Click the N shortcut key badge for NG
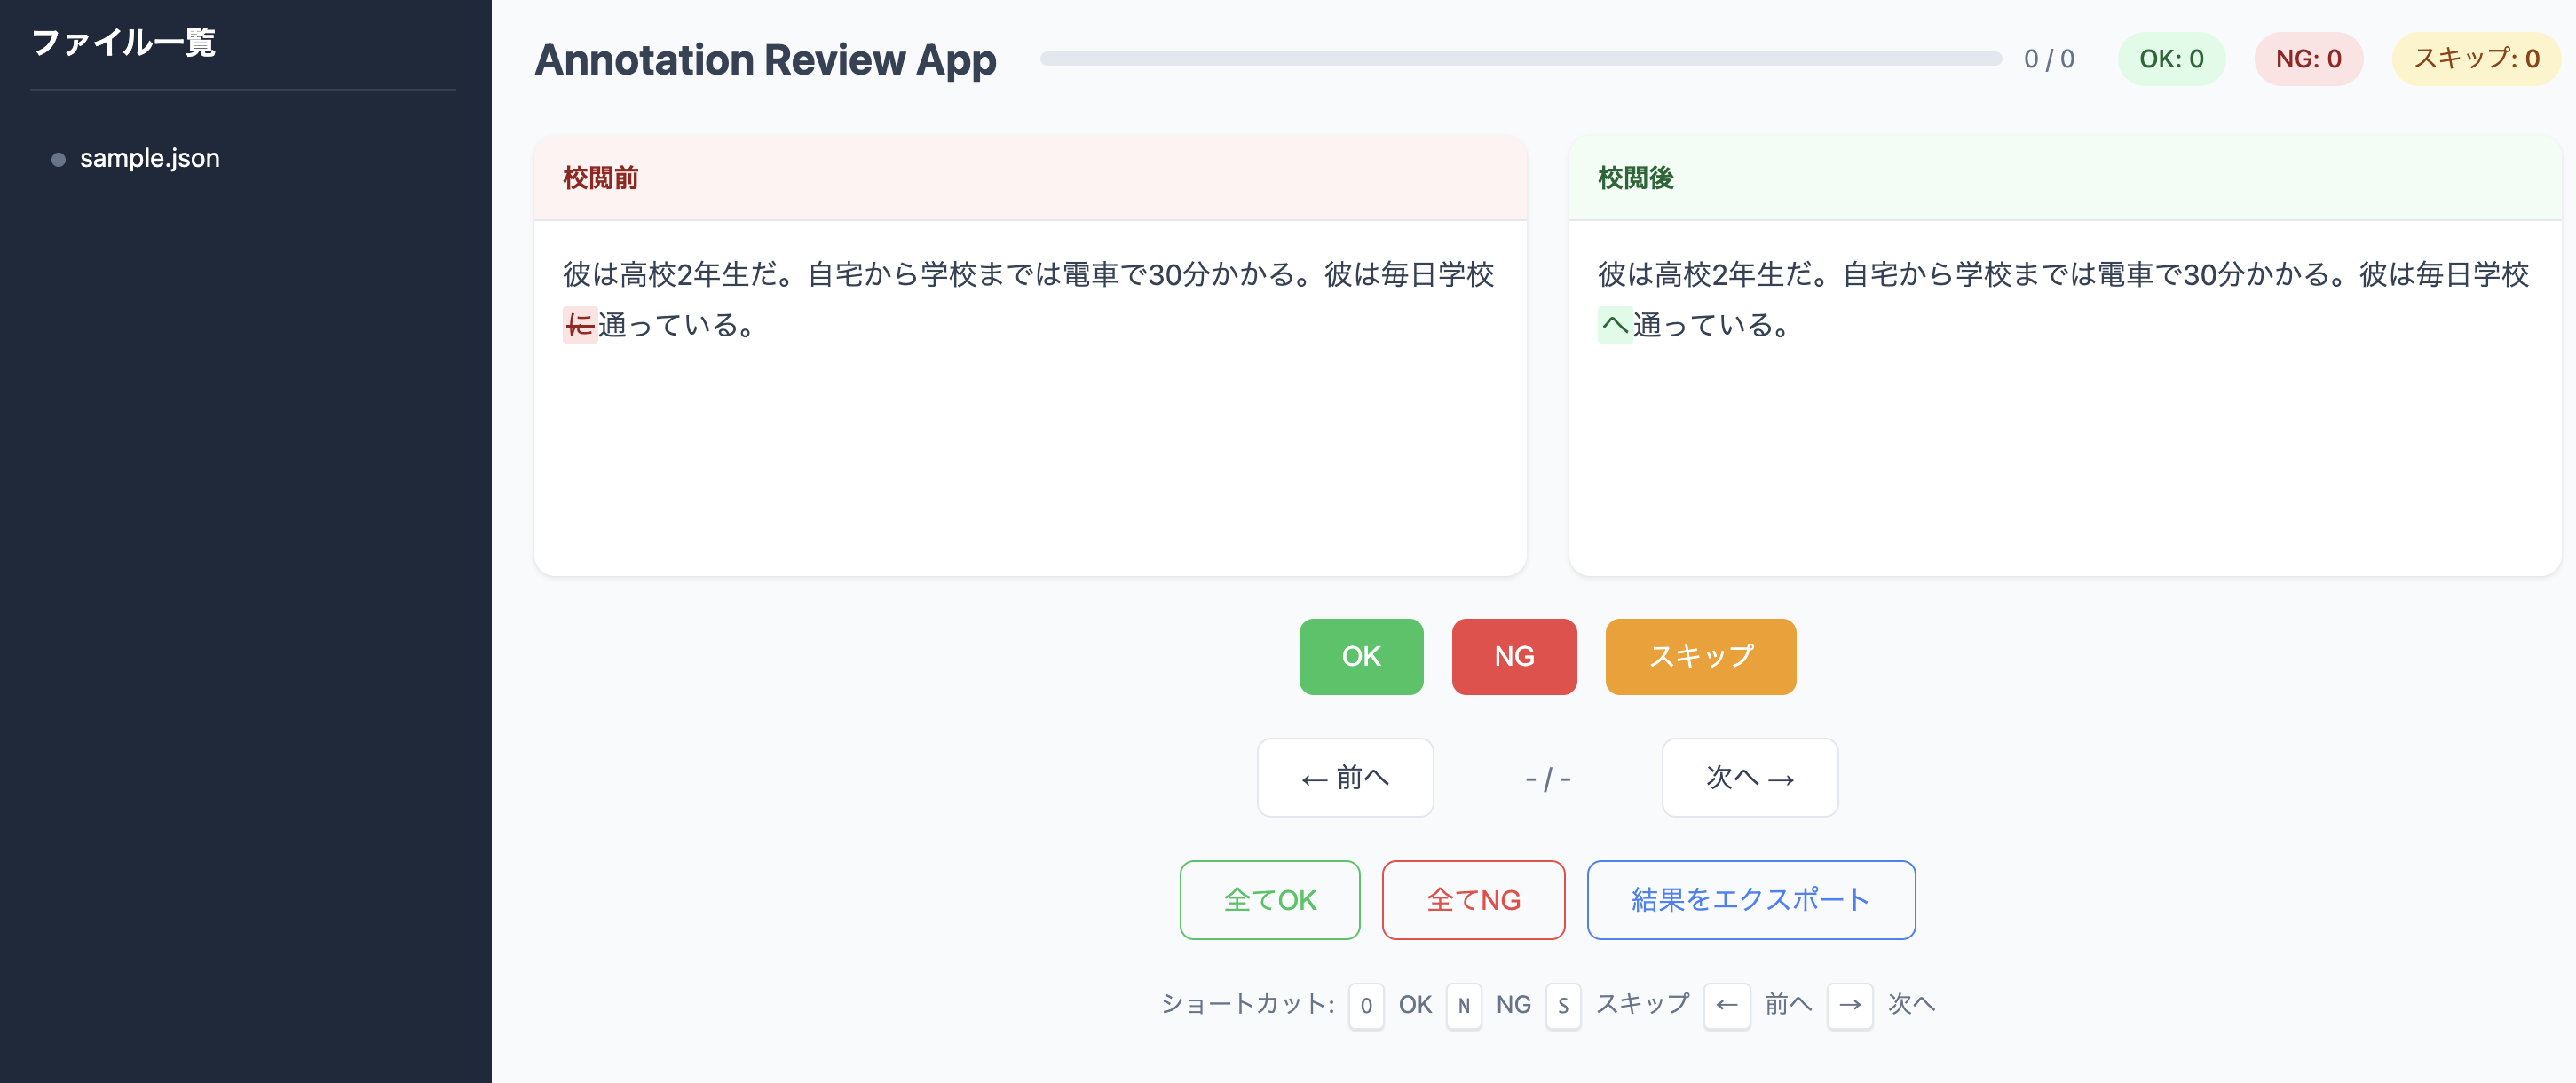The height and width of the screenshot is (1083, 2576). 1464,1005
